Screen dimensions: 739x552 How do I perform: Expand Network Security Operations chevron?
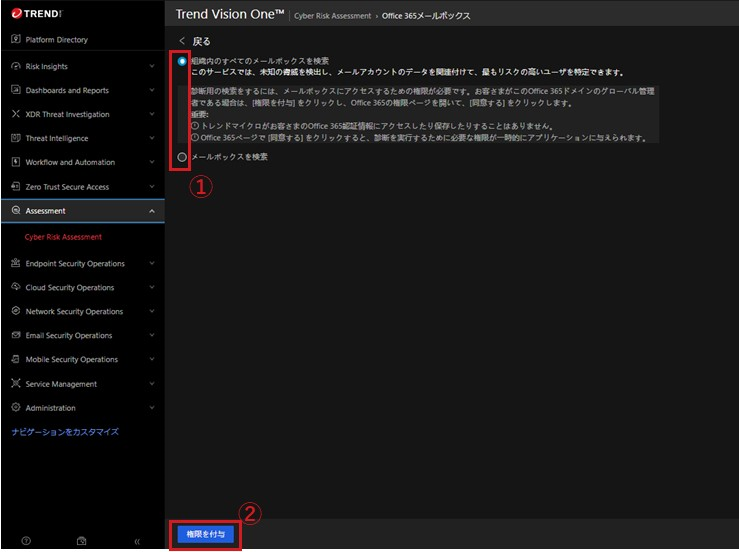pyautogui.click(x=152, y=311)
